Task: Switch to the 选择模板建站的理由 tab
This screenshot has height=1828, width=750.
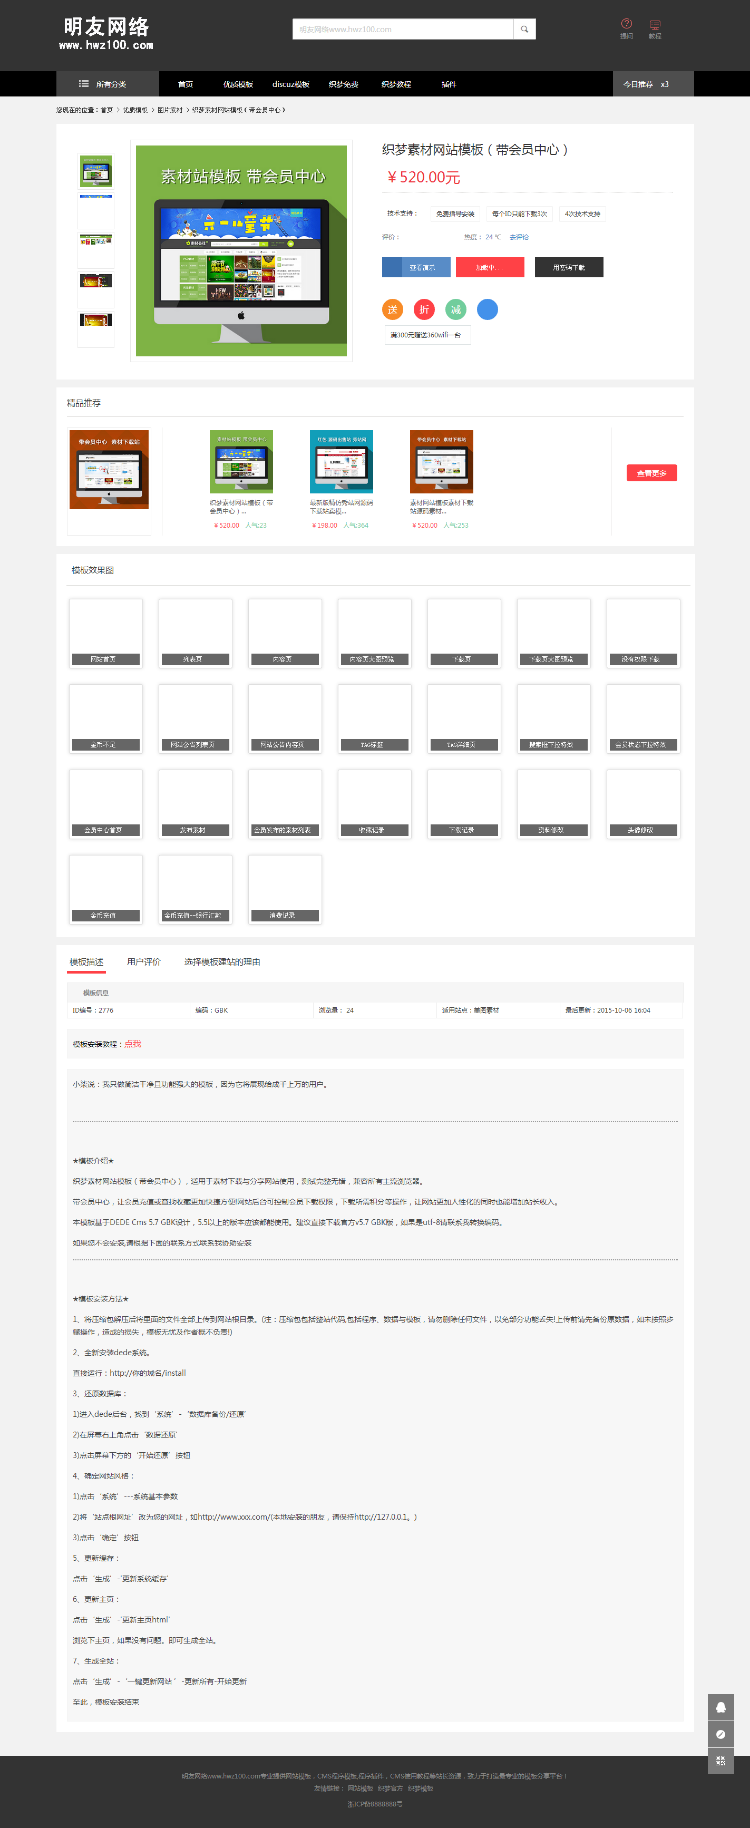Action: pyautogui.click(x=222, y=962)
